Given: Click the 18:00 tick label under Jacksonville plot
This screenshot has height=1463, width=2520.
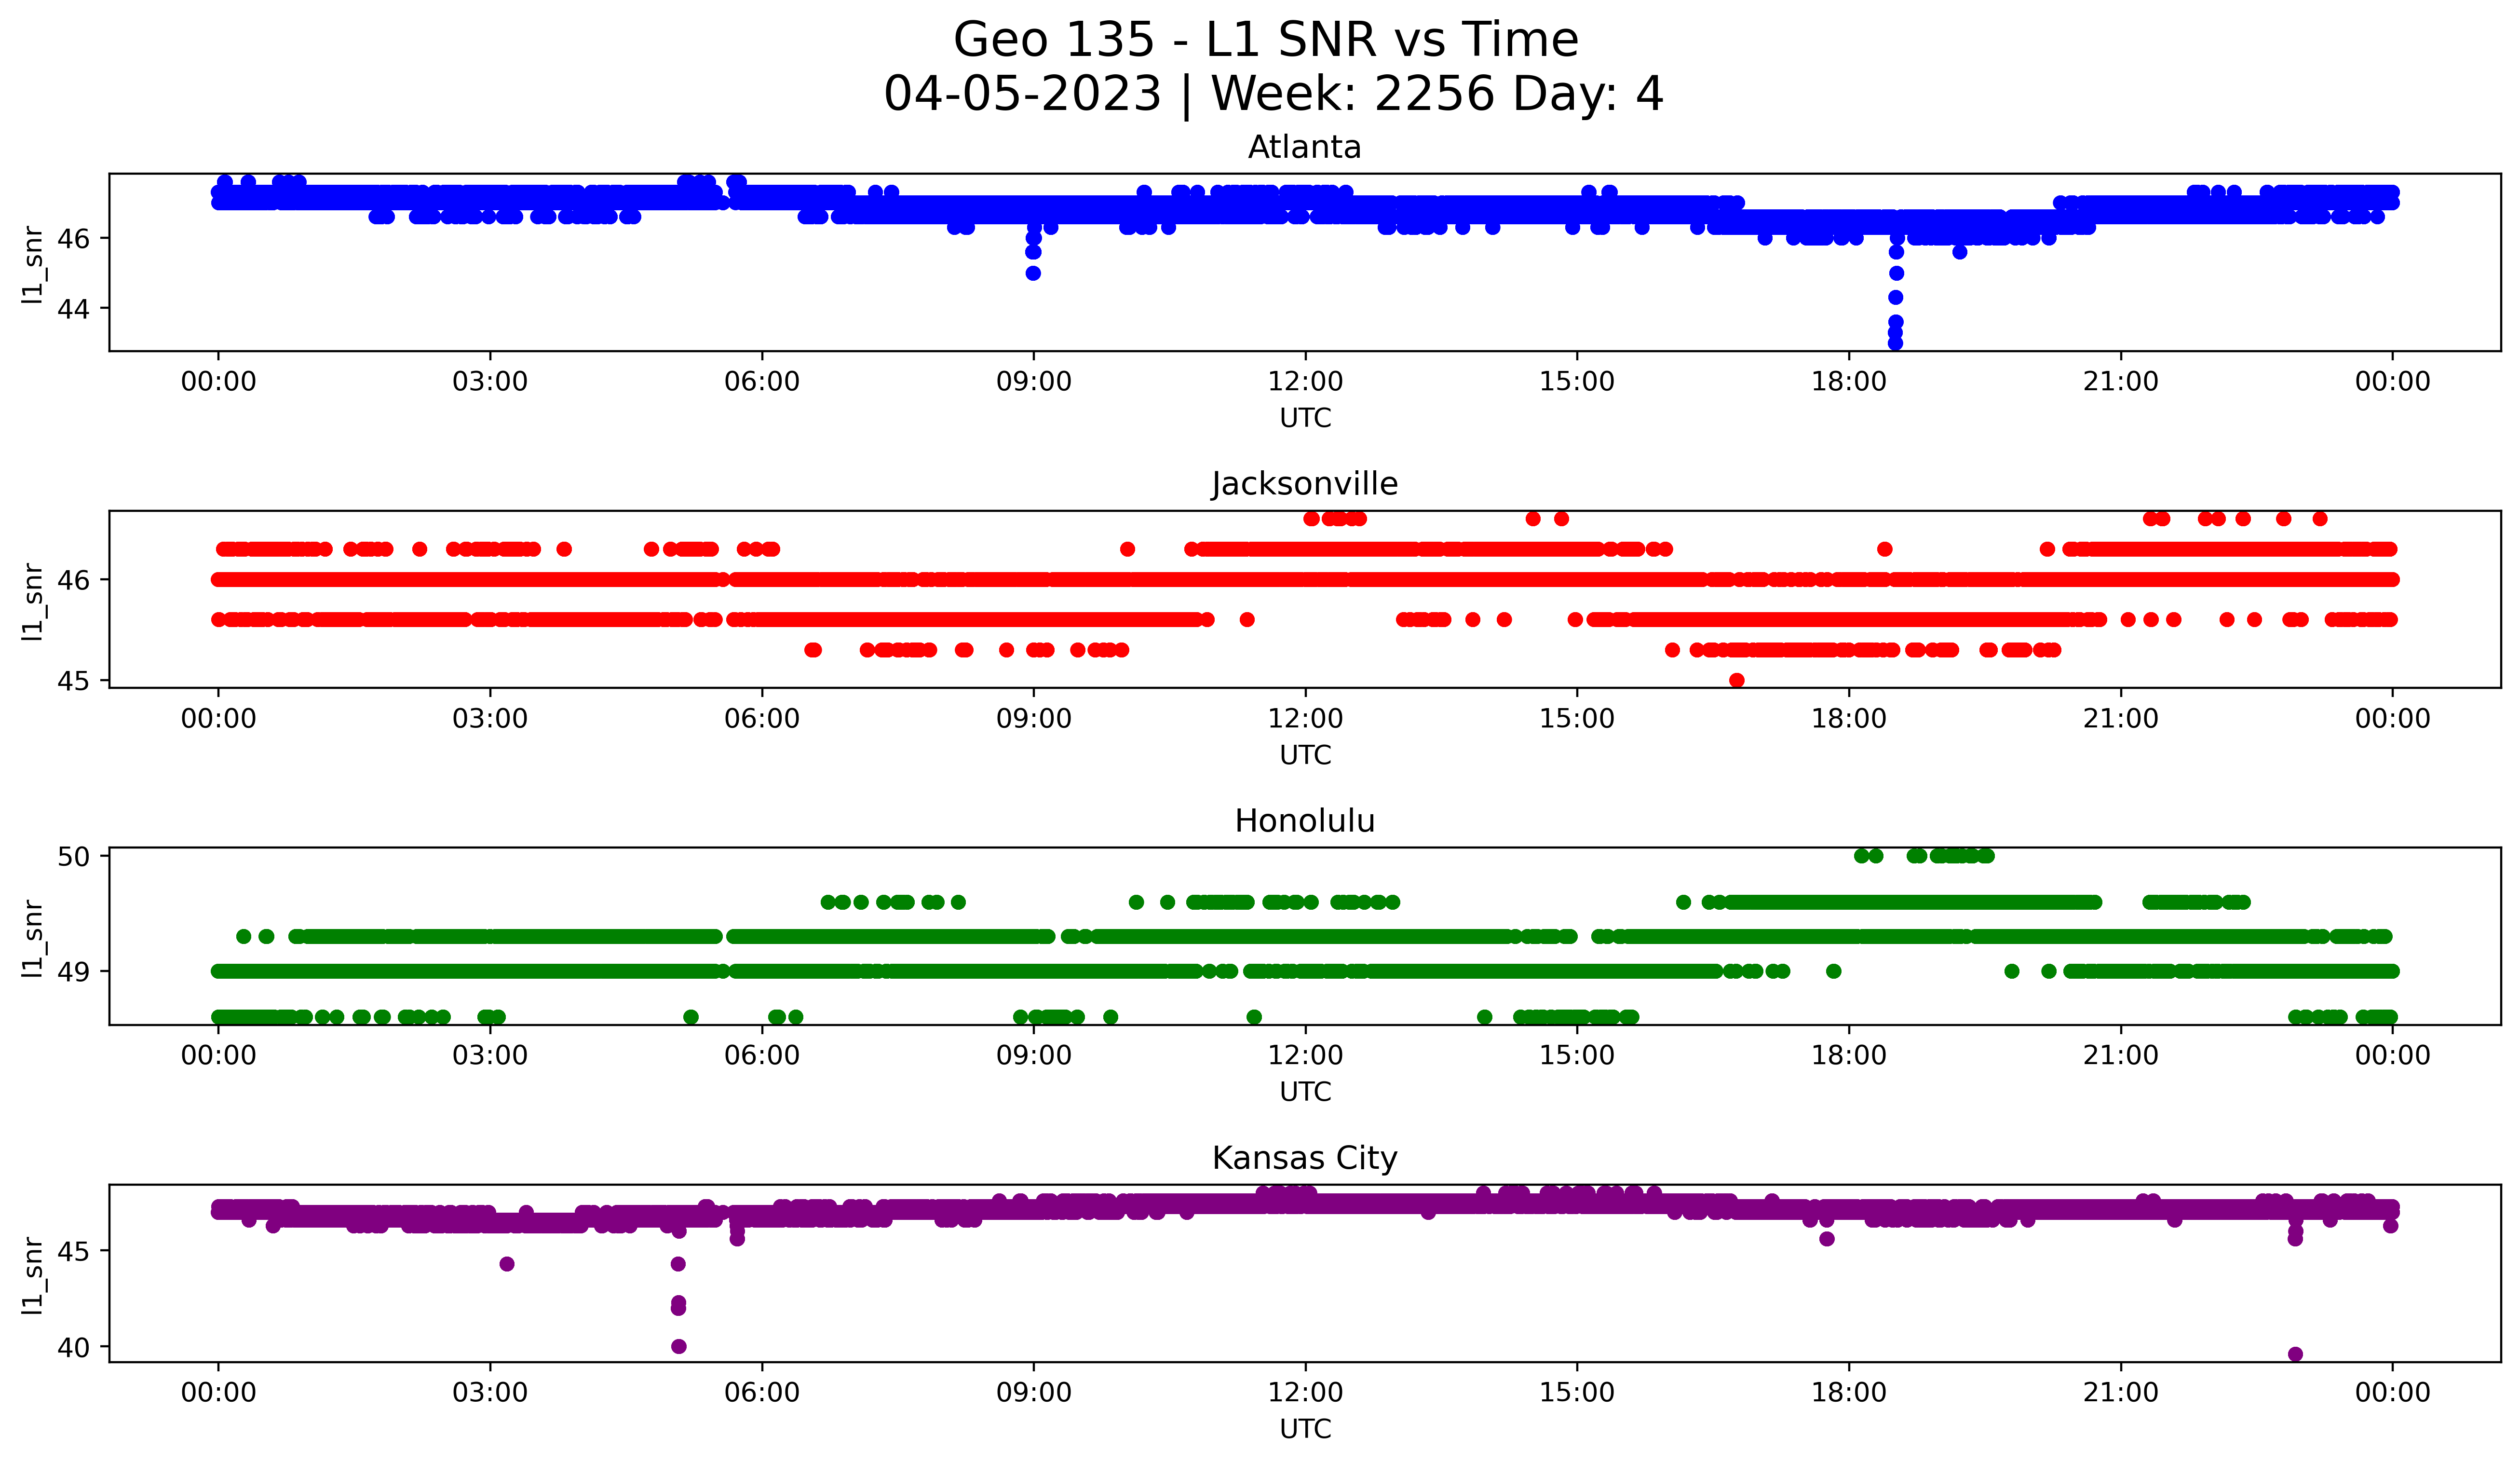Looking at the screenshot, I should [1848, 718].
